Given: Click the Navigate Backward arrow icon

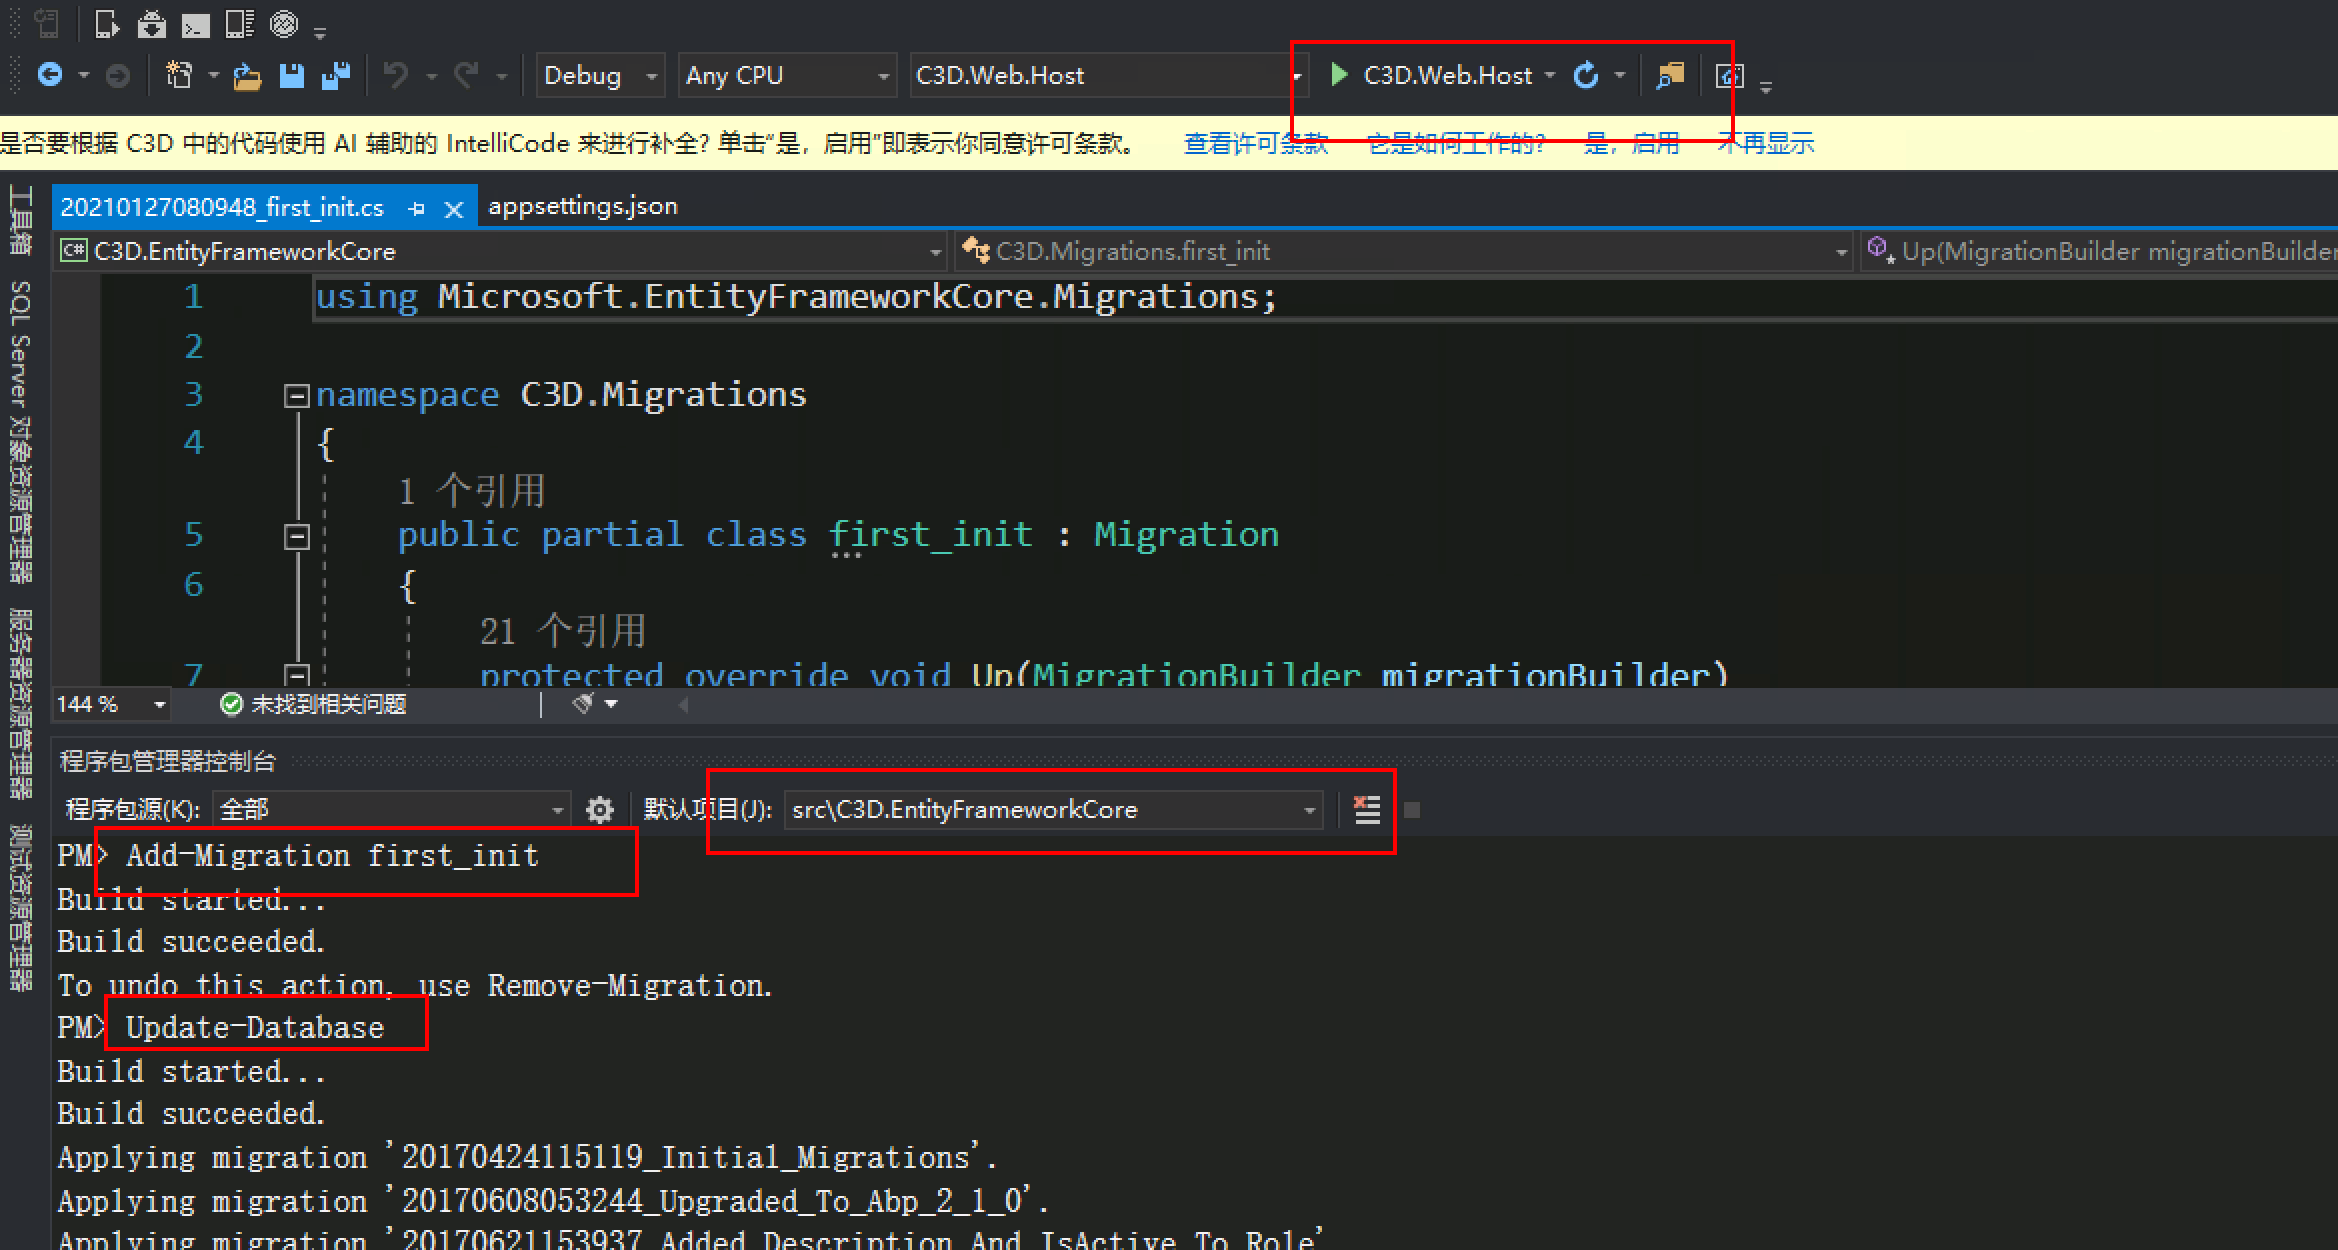Looking at the screenshot, I should point(50,75).
